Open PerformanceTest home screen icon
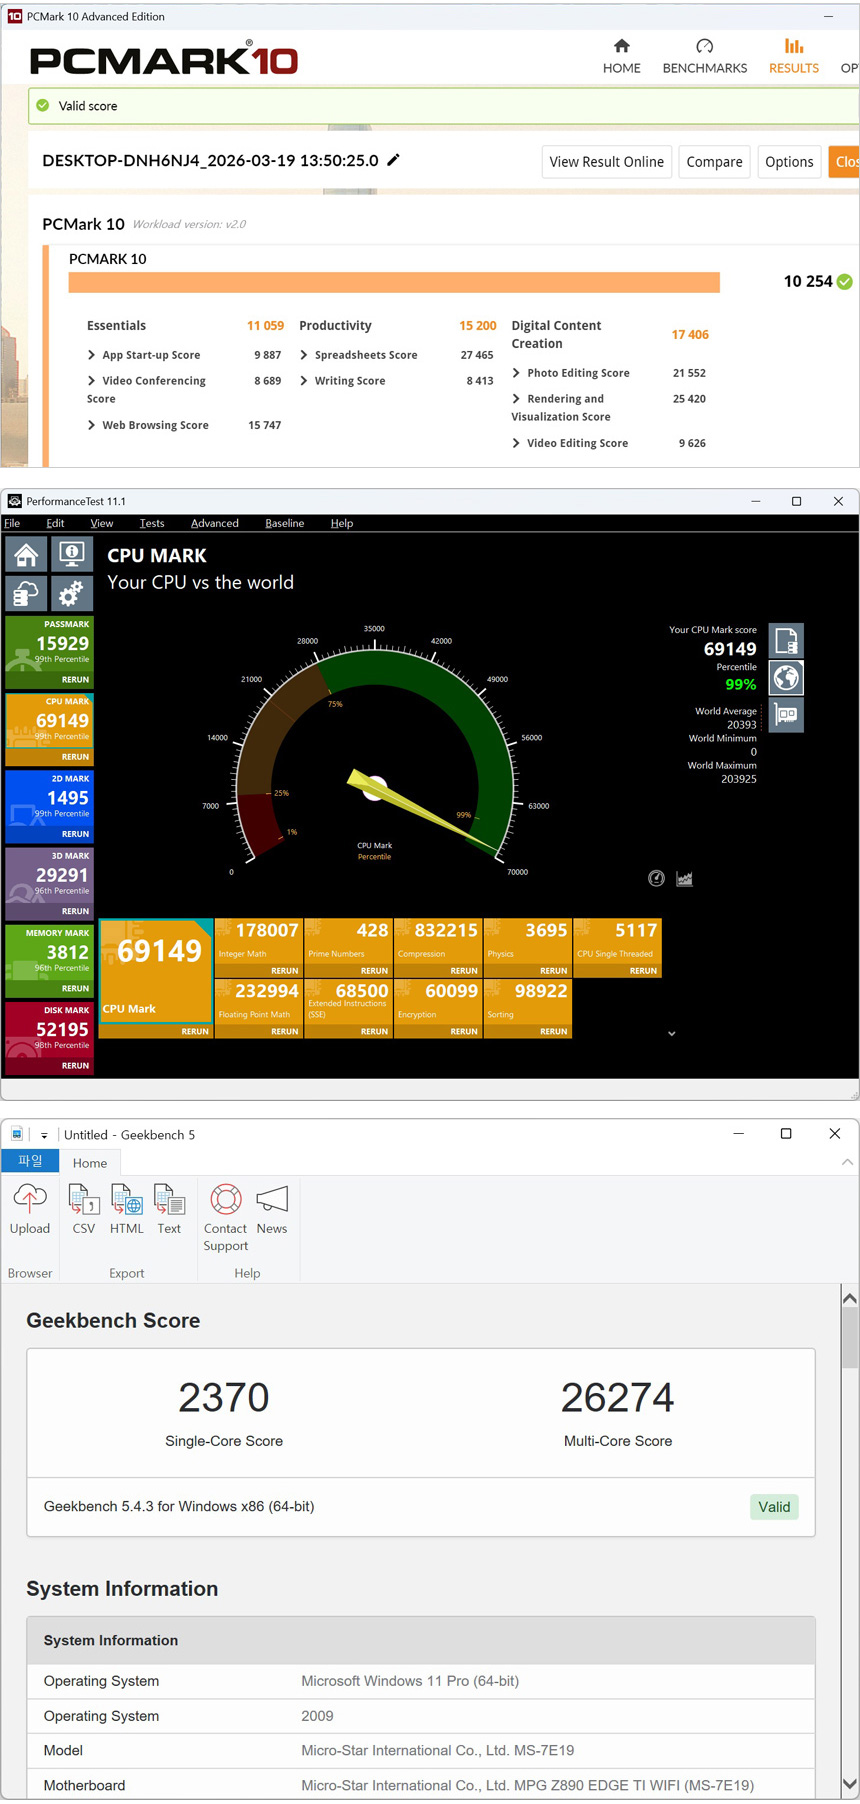Image resolution: width=860 pixels, height=1804 pixels. point(27,554)
